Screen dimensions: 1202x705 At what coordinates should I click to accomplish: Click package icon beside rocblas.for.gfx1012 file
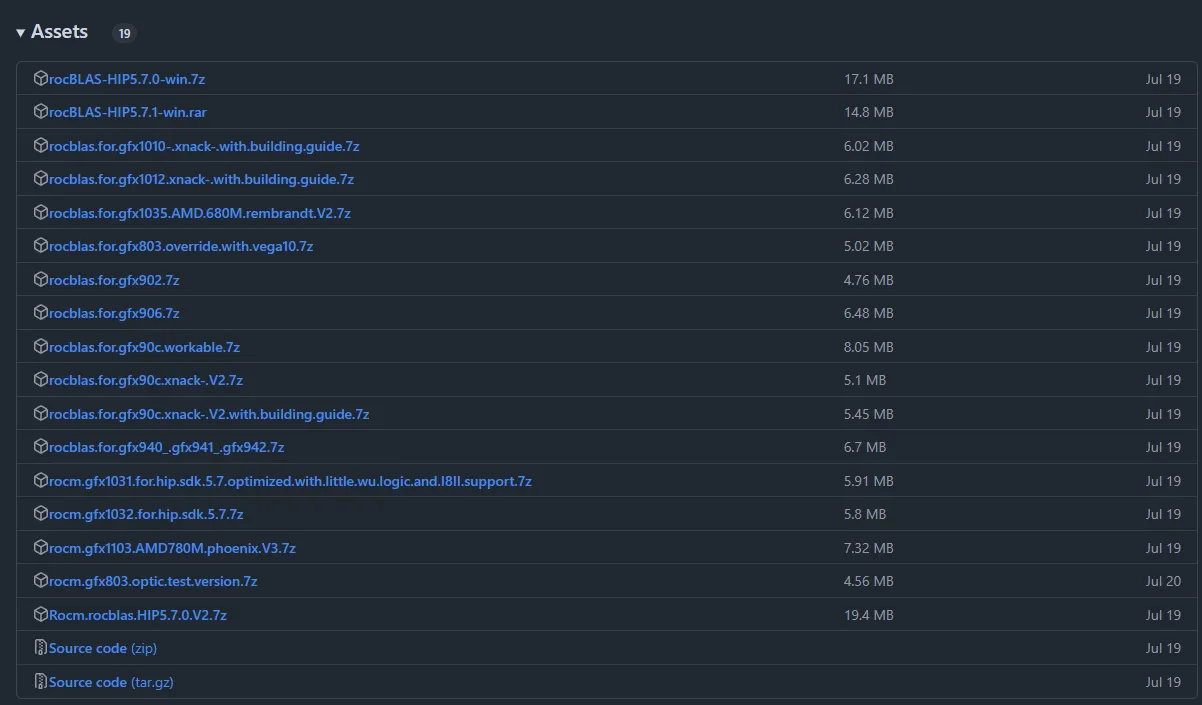(41, 178)
